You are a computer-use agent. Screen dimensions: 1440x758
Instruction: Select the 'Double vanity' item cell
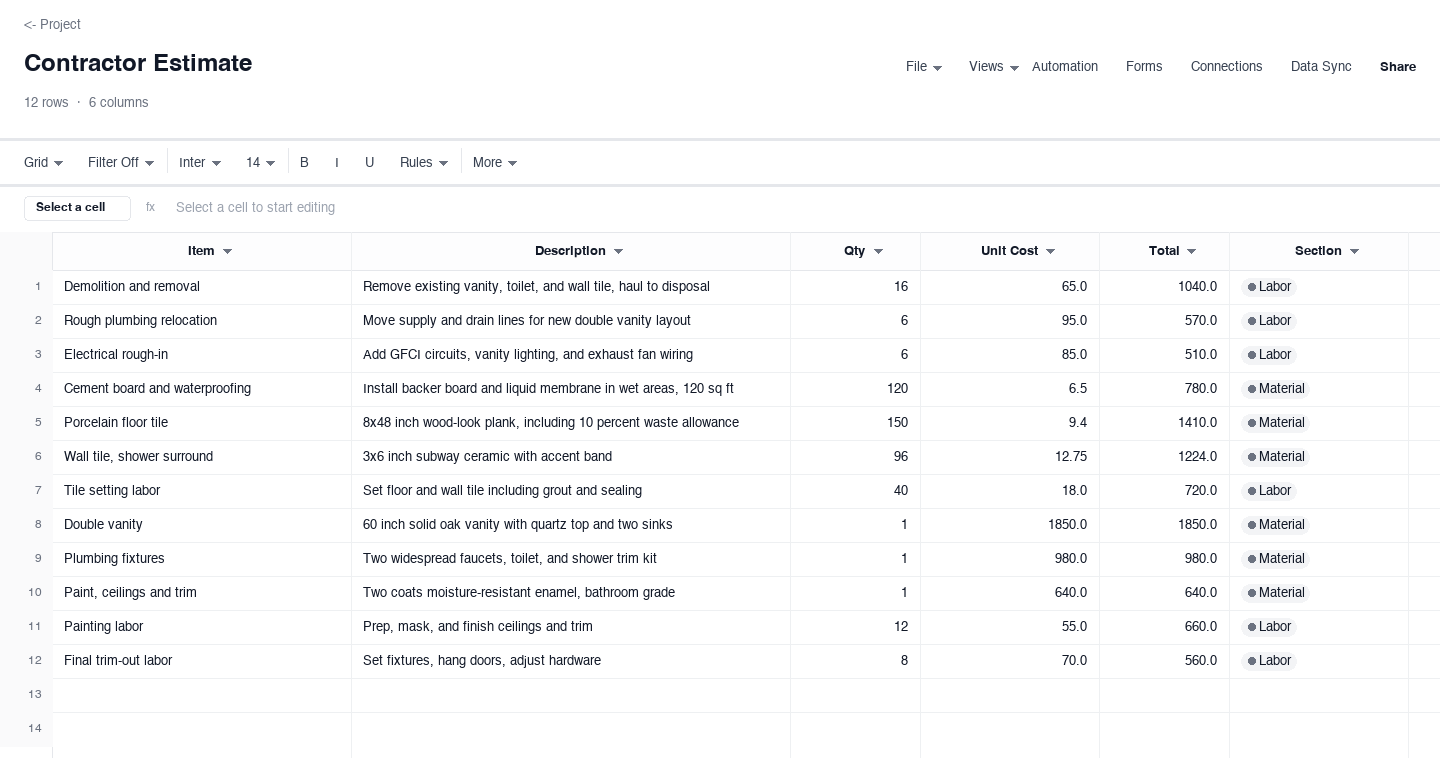202,525
